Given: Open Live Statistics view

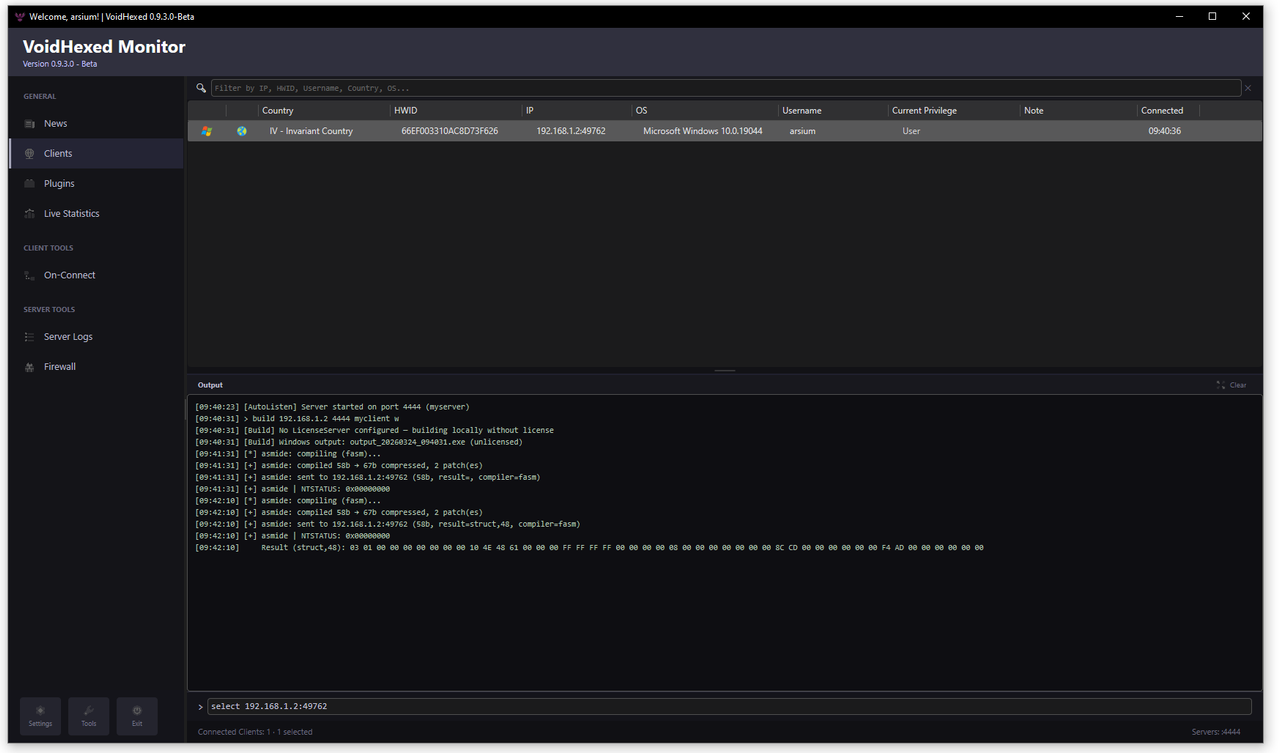Looking at the screenshot, I should 96,214.
